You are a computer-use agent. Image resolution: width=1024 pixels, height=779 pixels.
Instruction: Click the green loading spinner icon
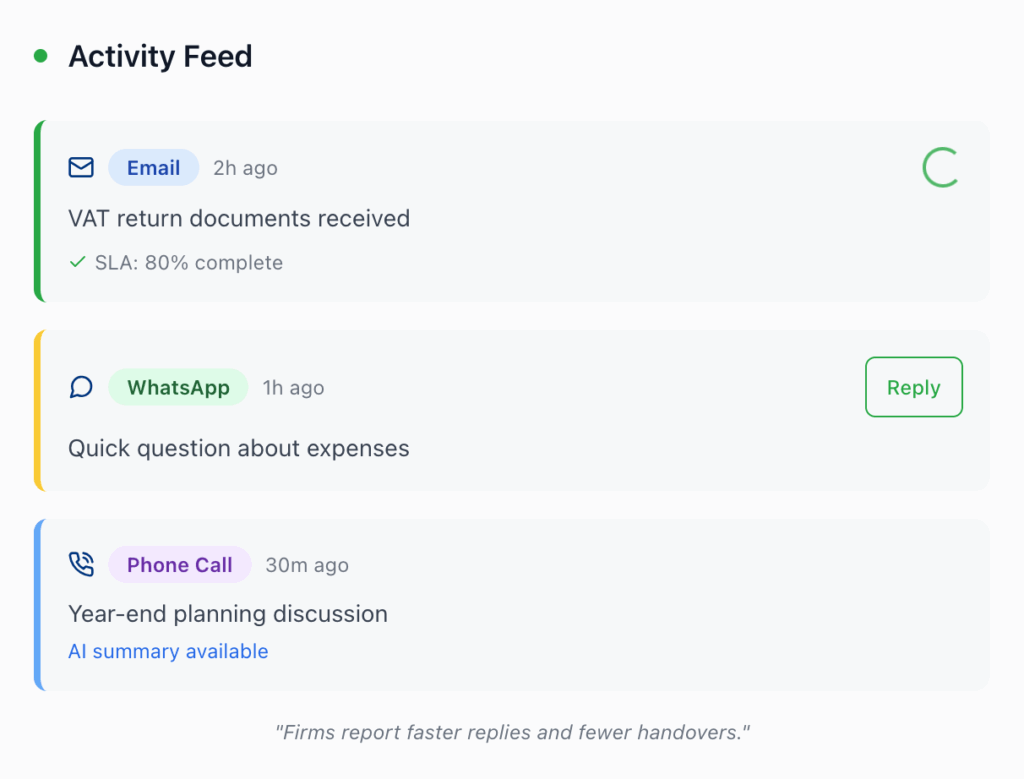point(940,168)
